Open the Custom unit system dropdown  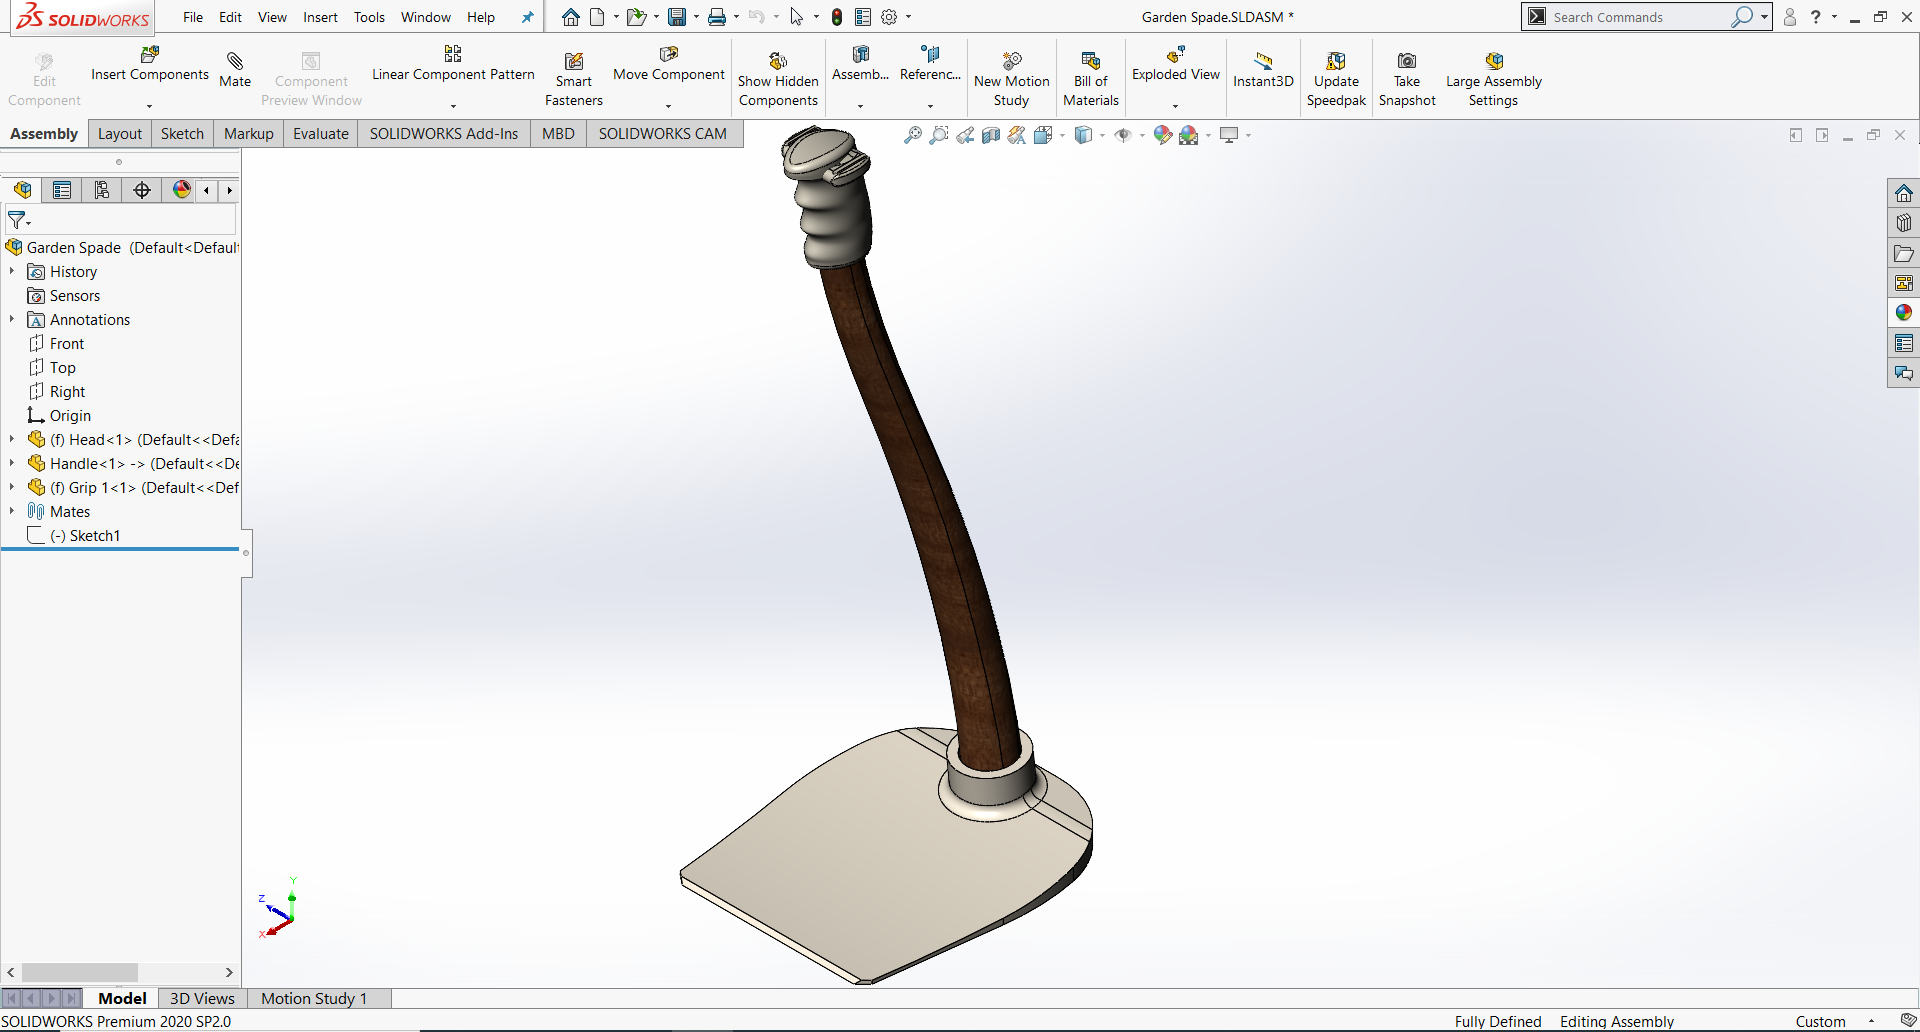[x=1871, y=1022]
